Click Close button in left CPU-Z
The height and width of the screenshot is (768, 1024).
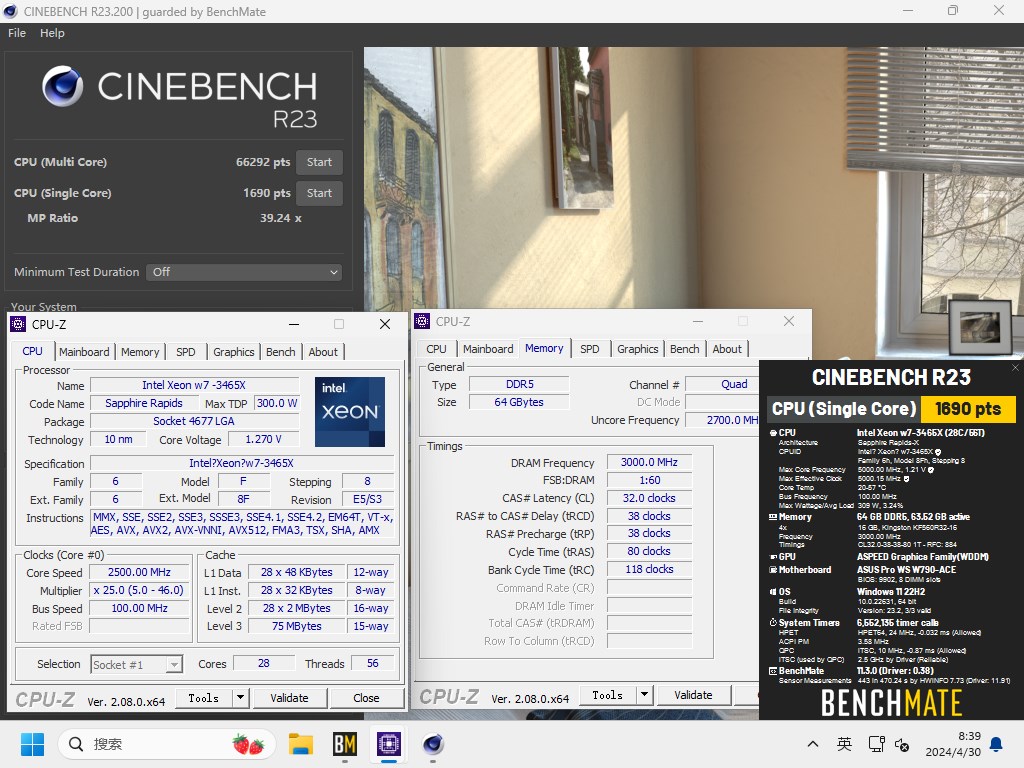366,698
